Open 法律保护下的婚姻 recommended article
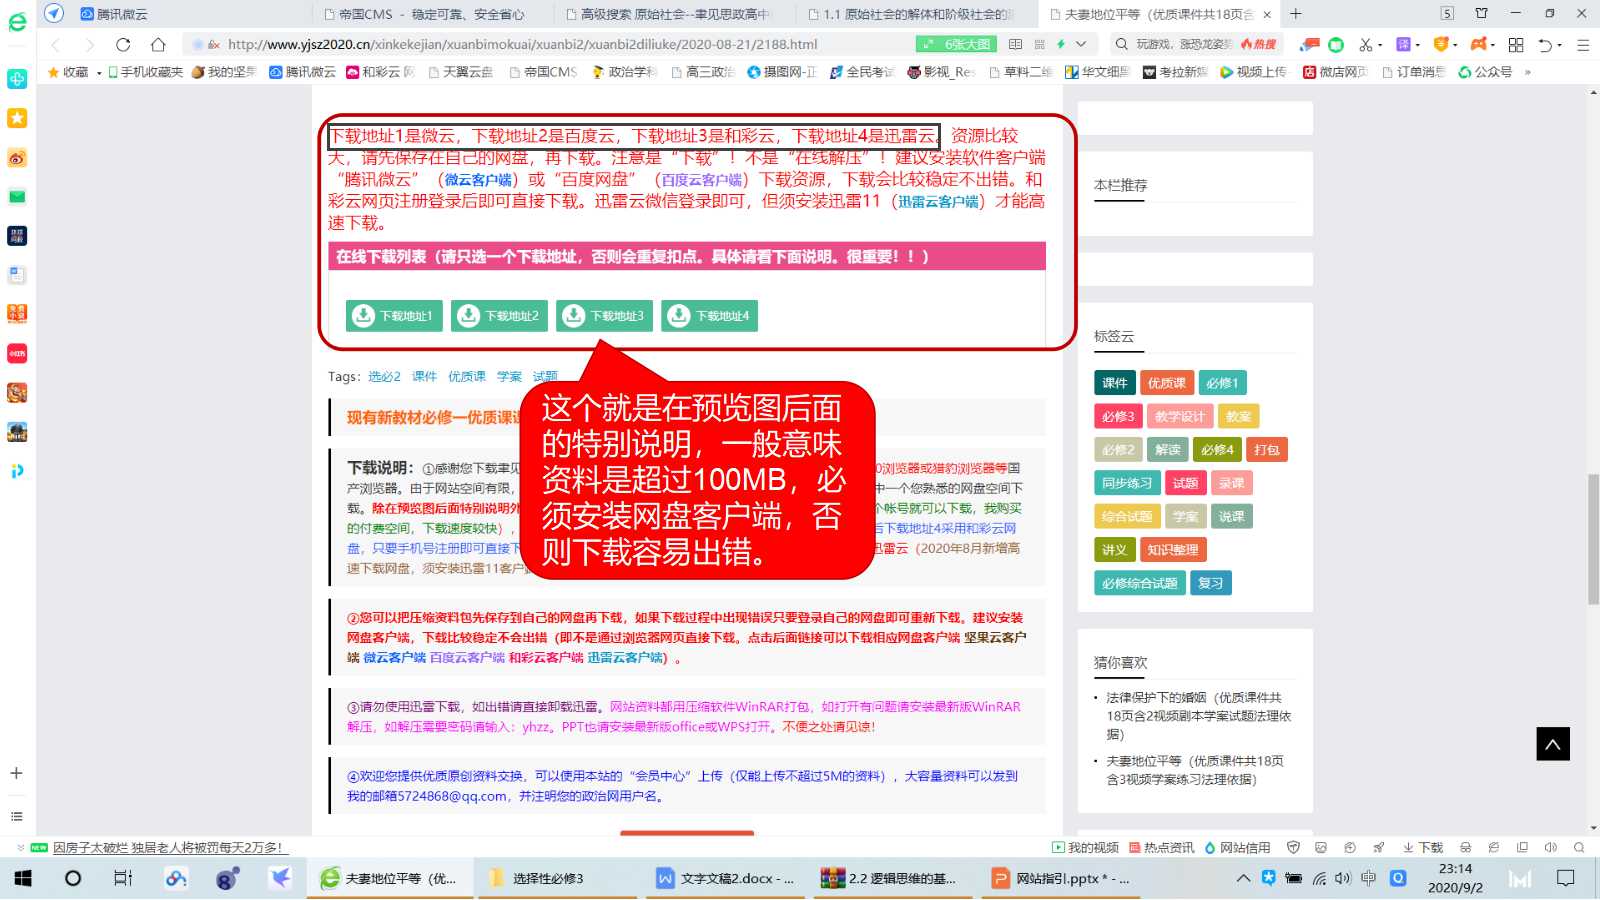This screenshot has width=1600, height=900. pos(1198,716)
